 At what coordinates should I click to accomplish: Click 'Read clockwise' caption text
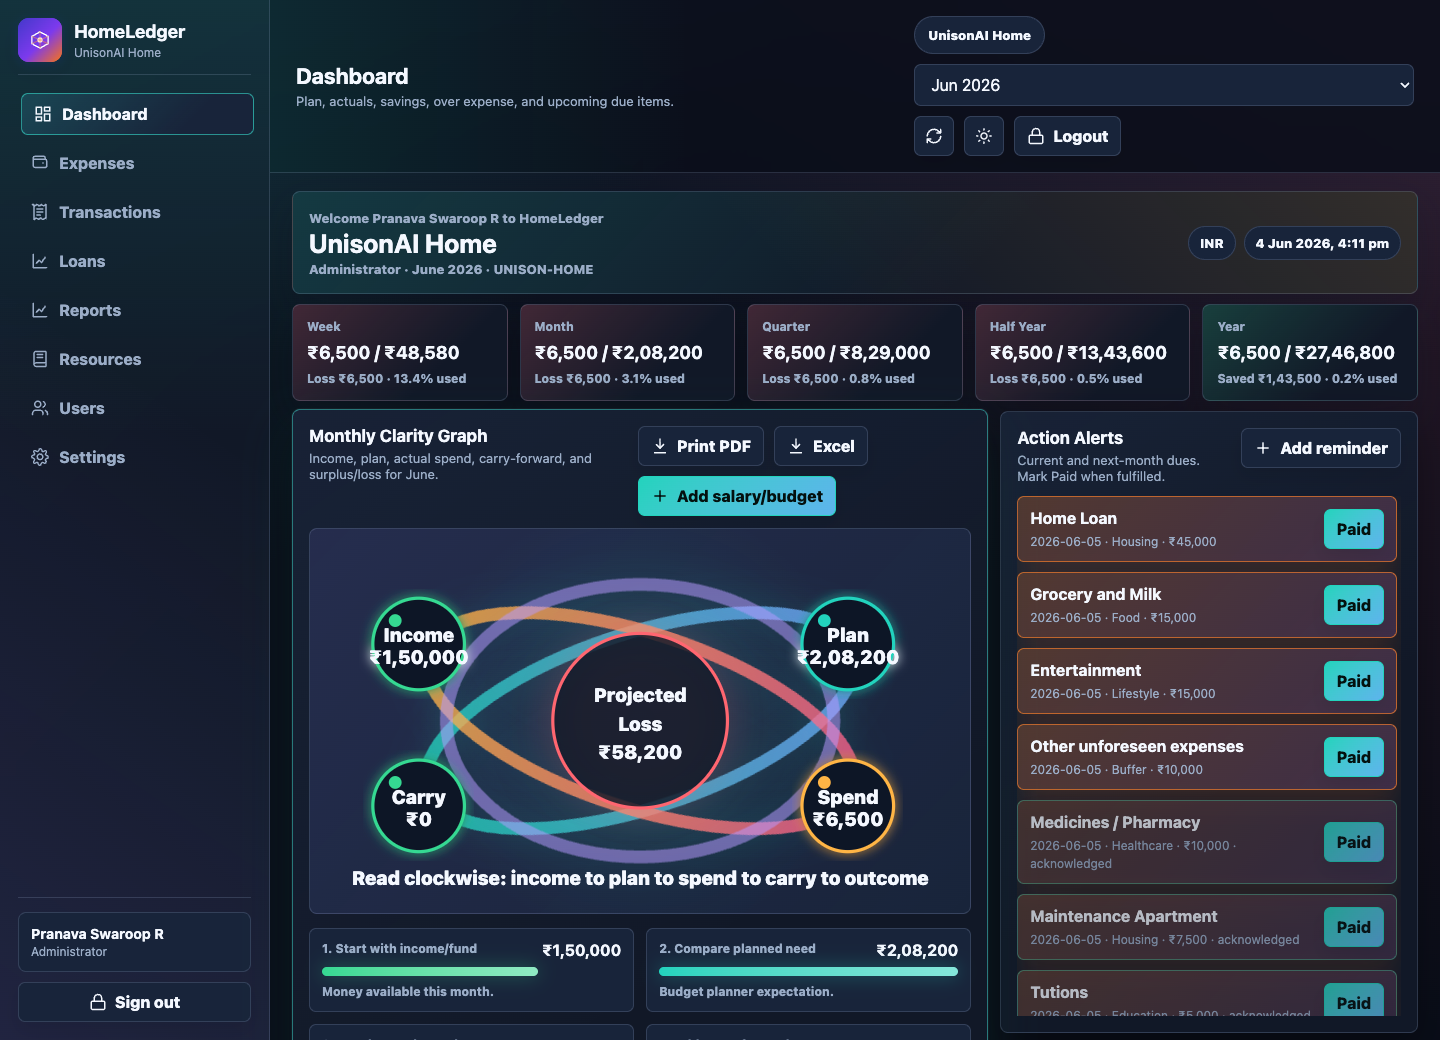point(640,878)
